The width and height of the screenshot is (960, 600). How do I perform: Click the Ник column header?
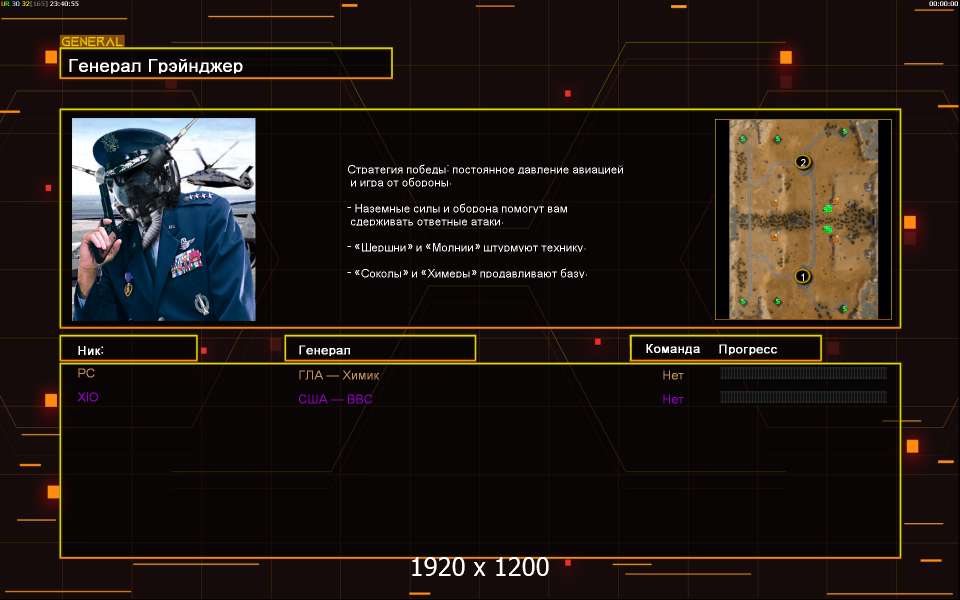pyautogui.click(x=128, y=349)
